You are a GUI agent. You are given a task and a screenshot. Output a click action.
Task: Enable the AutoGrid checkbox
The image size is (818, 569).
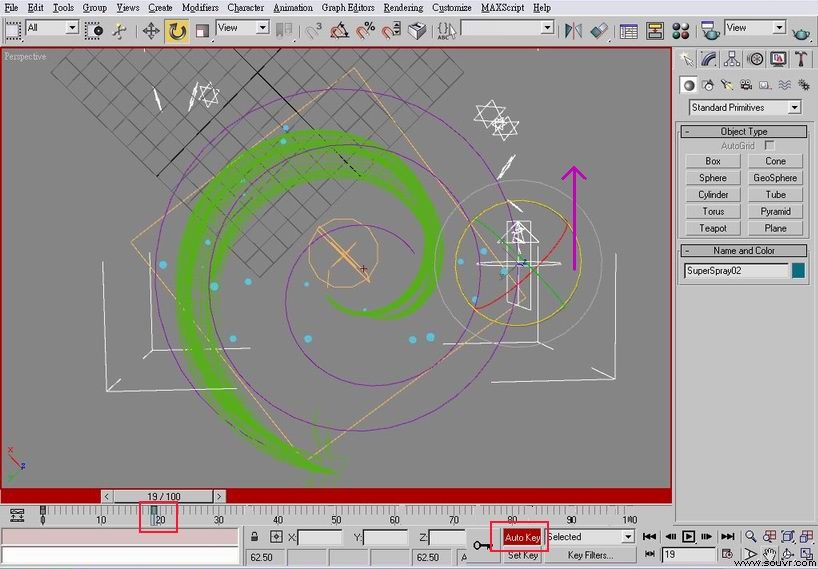point(769,146)
